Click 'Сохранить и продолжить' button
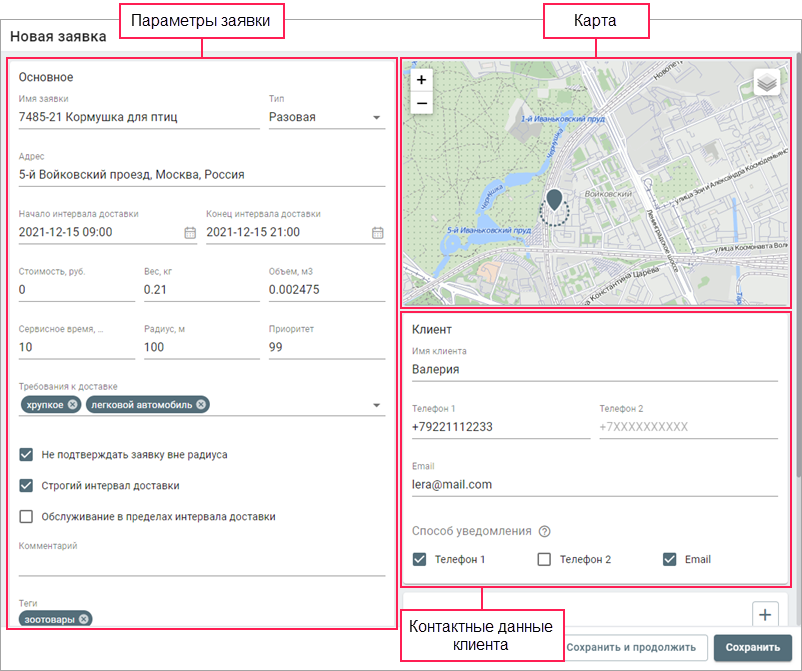Screen dimensions: 802x671 (x=637, y=647)
